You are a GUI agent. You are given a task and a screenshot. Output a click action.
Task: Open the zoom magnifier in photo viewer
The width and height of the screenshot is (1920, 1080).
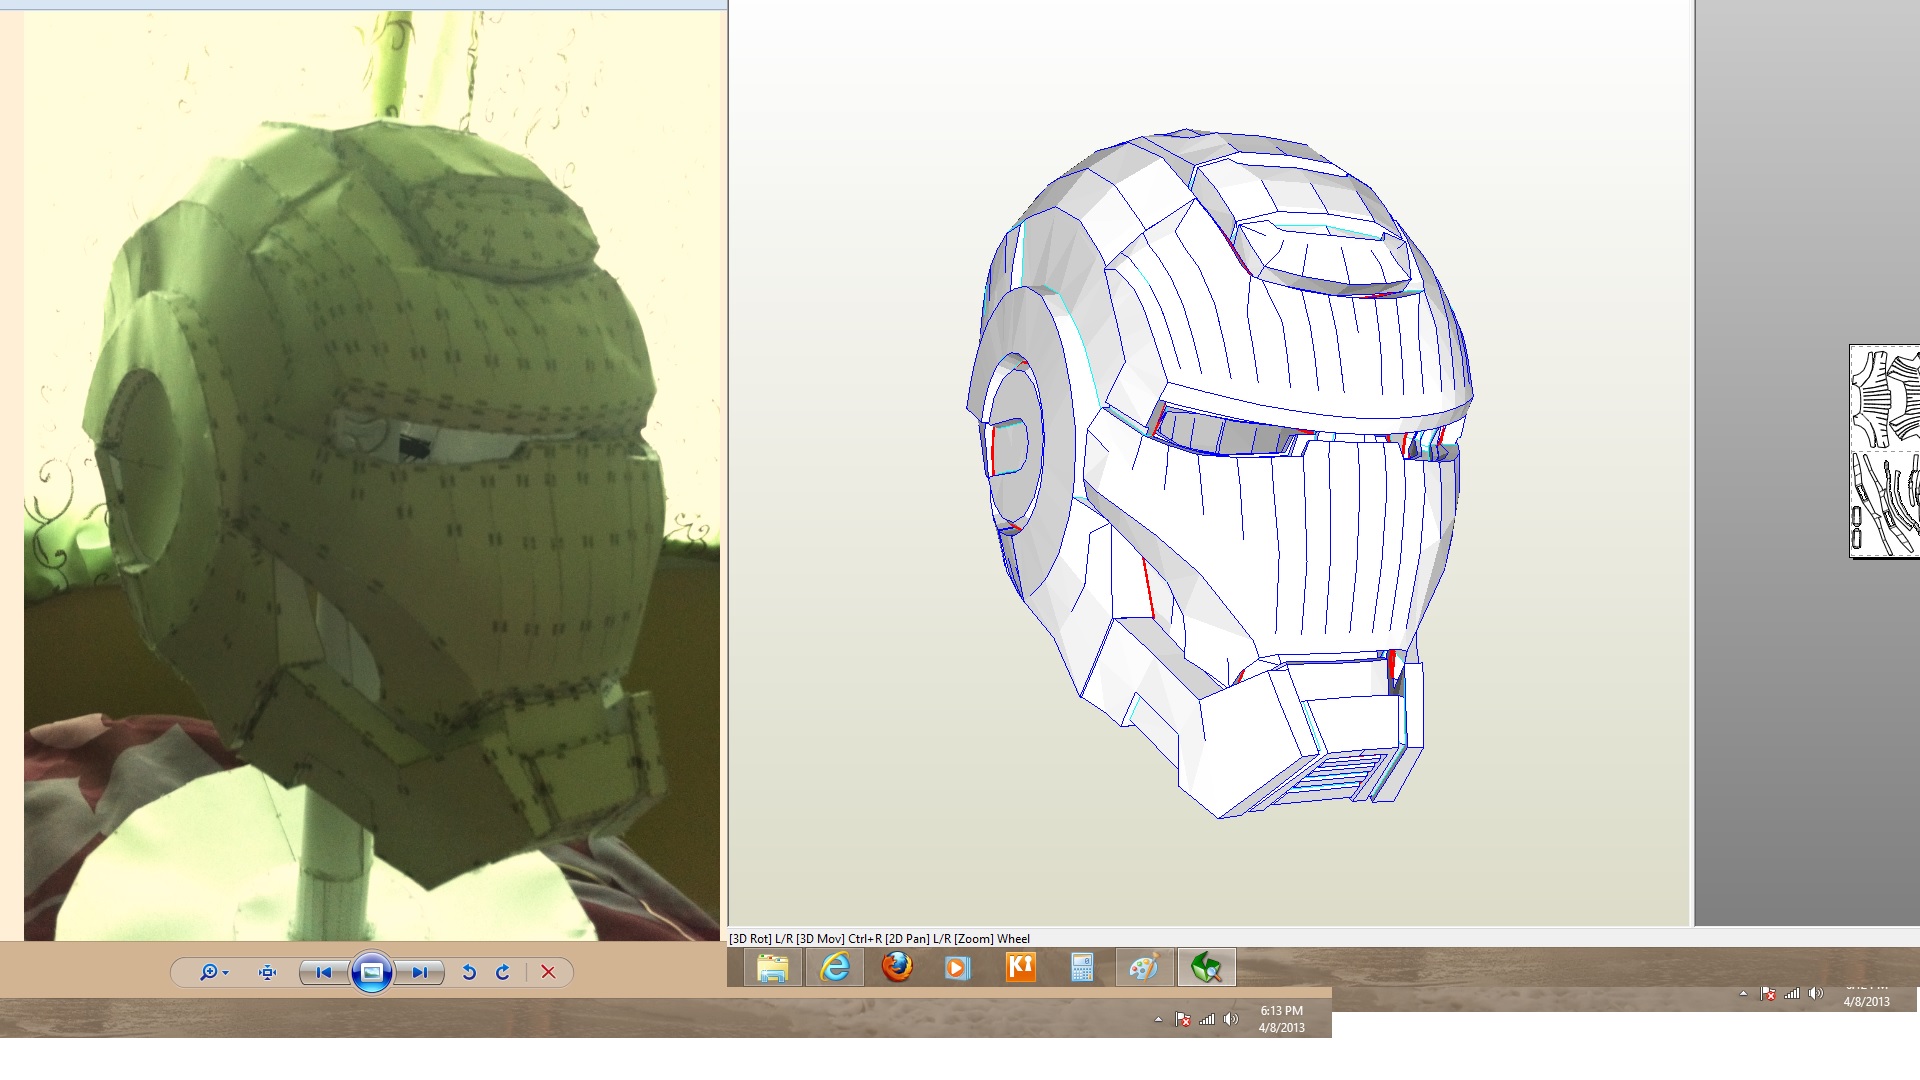tap(207, 972)
